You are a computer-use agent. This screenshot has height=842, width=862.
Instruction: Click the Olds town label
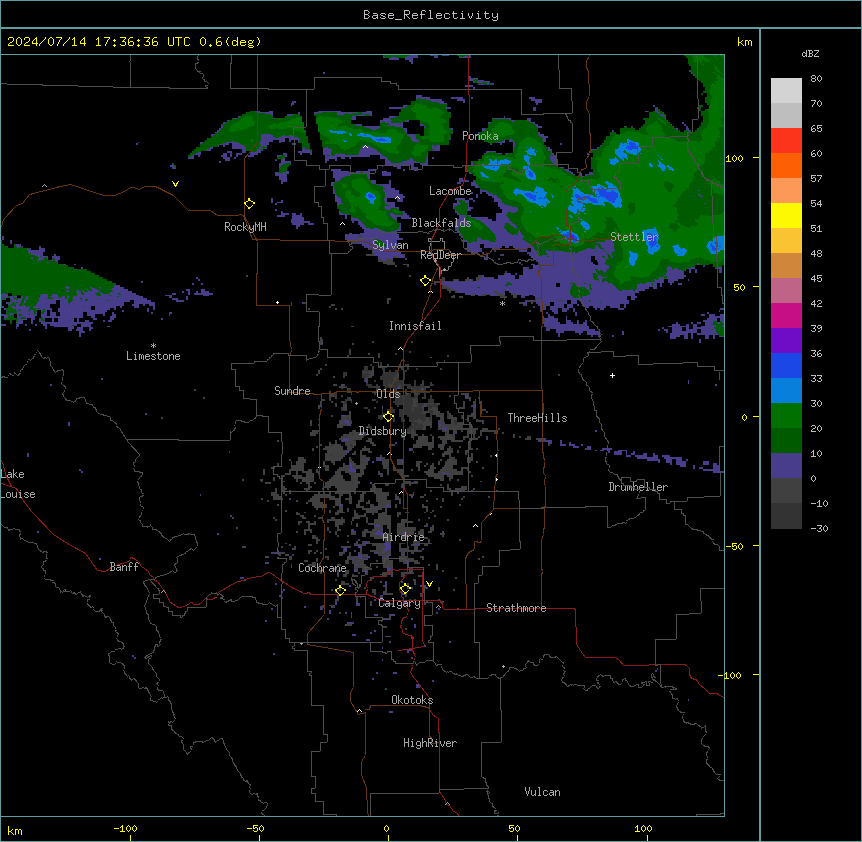click(388, 394)
